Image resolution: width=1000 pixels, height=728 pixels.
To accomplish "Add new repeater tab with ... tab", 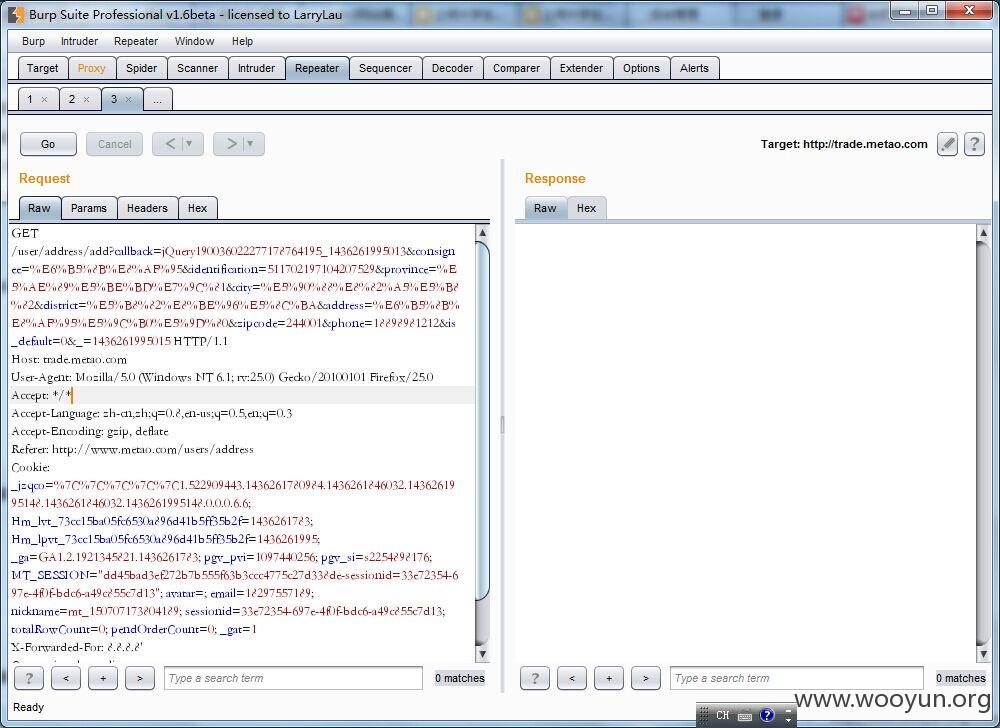I will coord(158,99).
